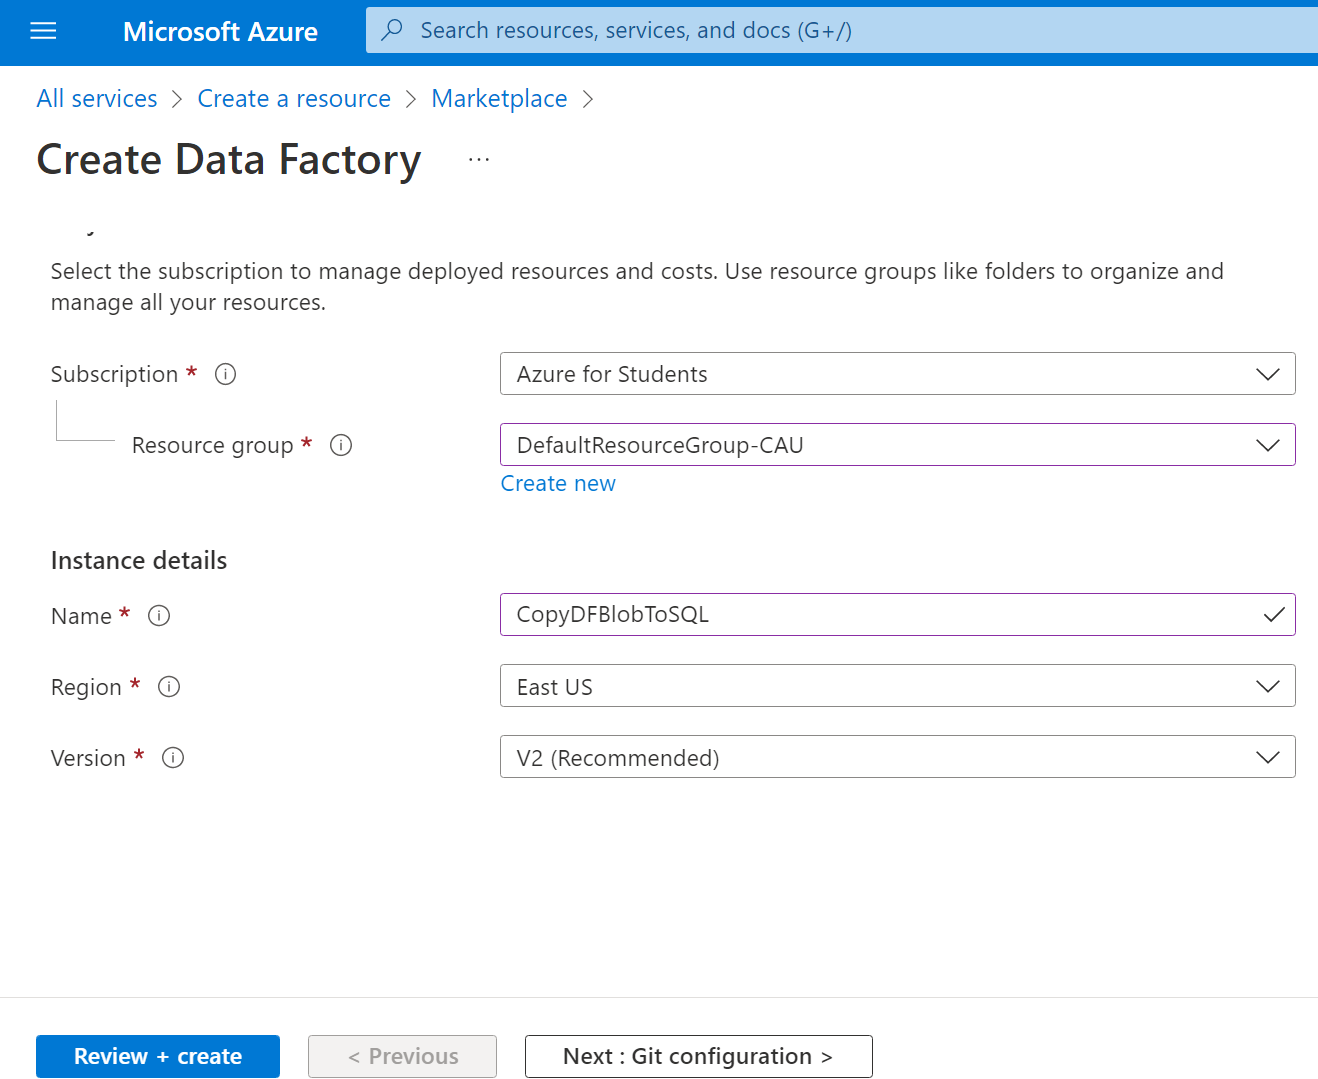Image resolution: width=1318 pixels, height=1079 pixels.
Task: Go to Marketplace breadcrumb
Action: coord(499,99)
